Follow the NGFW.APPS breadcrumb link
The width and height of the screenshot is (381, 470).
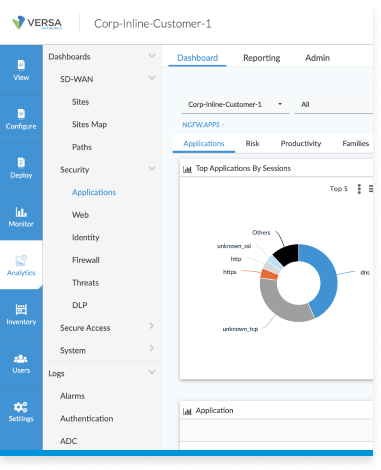[x=201, y=125]
